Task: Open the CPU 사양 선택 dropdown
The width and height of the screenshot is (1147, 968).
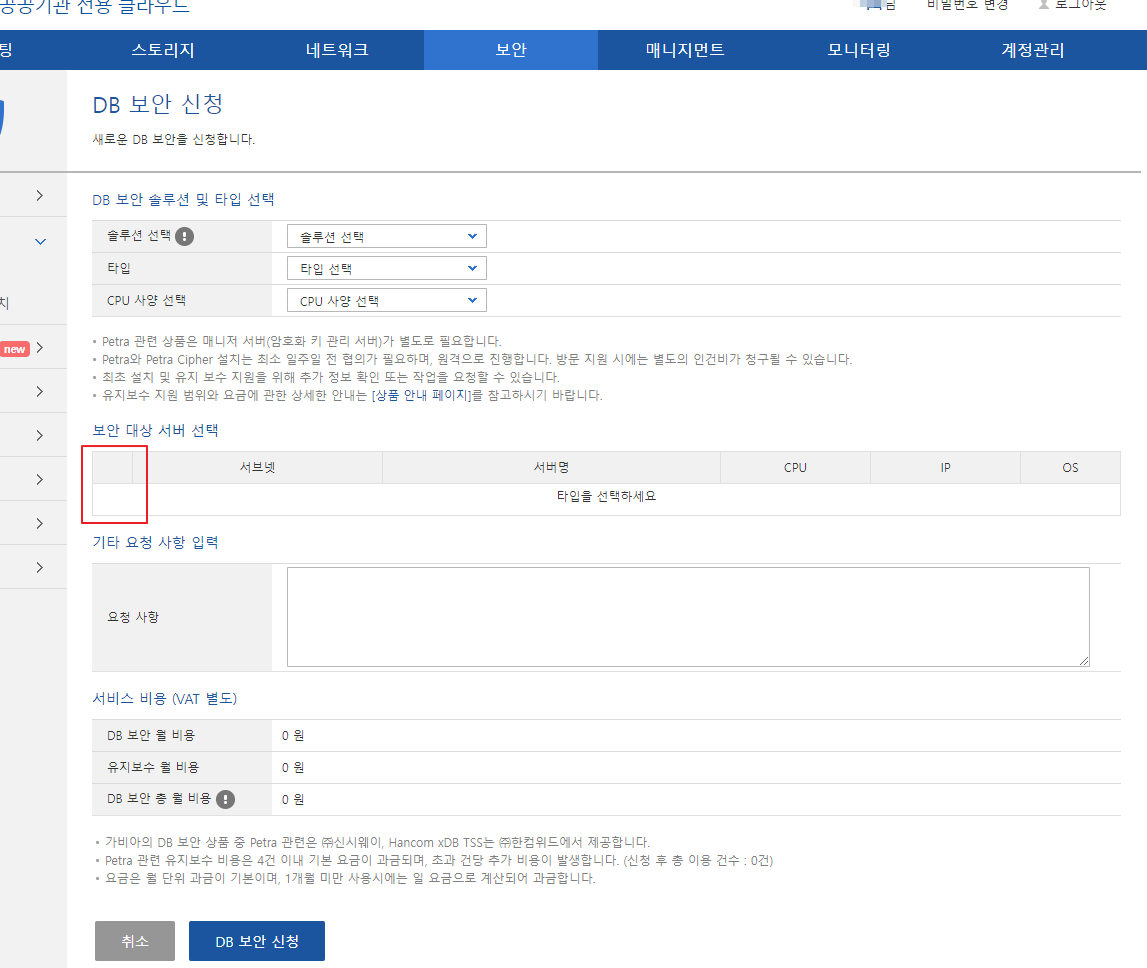Action: coord(387,301)
